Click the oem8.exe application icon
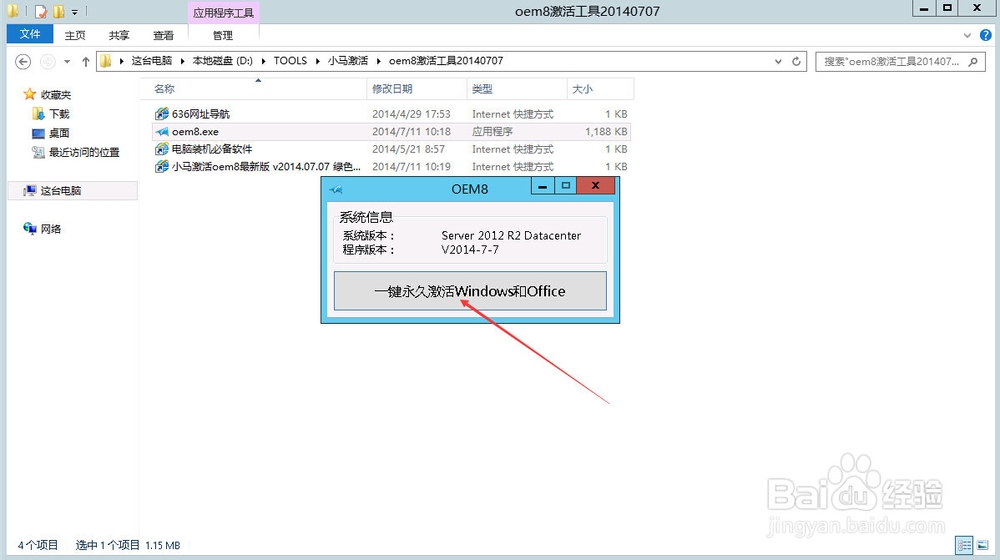This screenshot has height=560, width=1000. point(162,131)
